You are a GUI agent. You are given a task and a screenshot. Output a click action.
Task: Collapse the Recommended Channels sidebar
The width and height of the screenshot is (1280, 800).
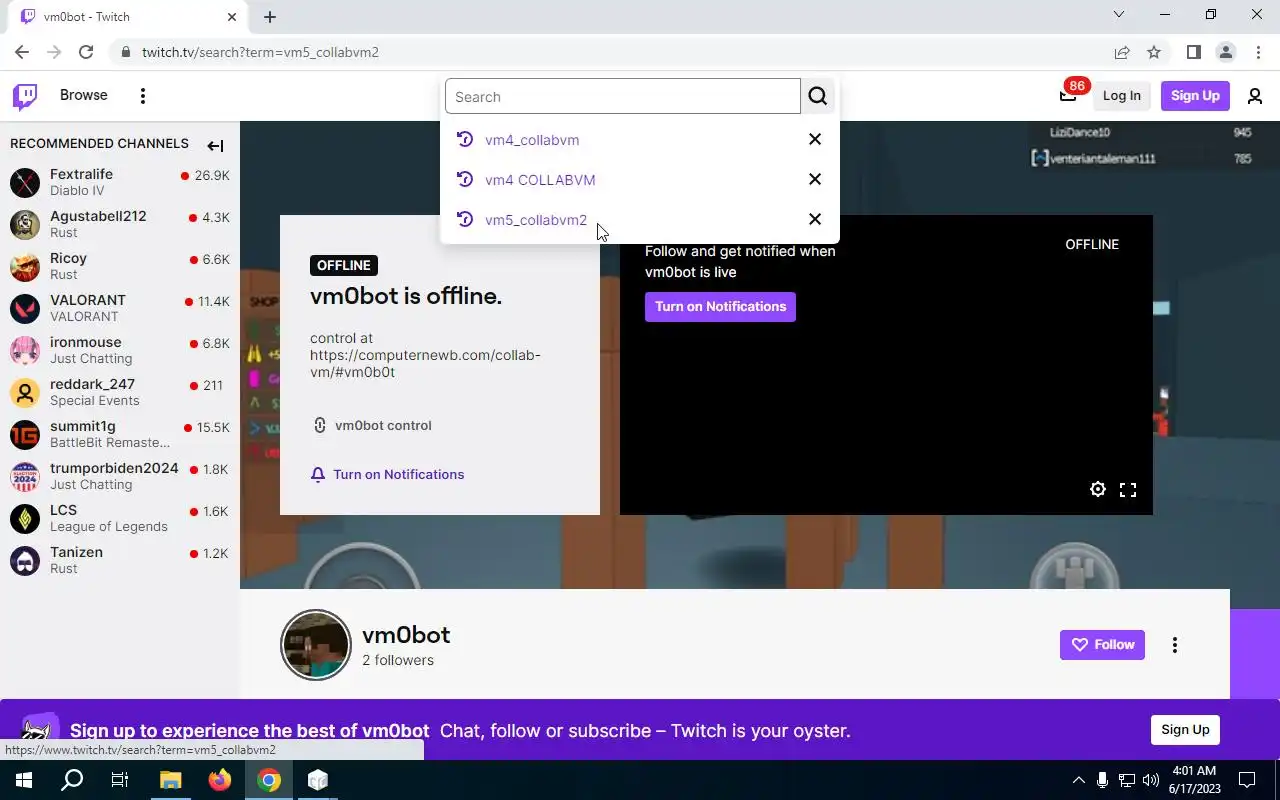(x=215, y=146)
